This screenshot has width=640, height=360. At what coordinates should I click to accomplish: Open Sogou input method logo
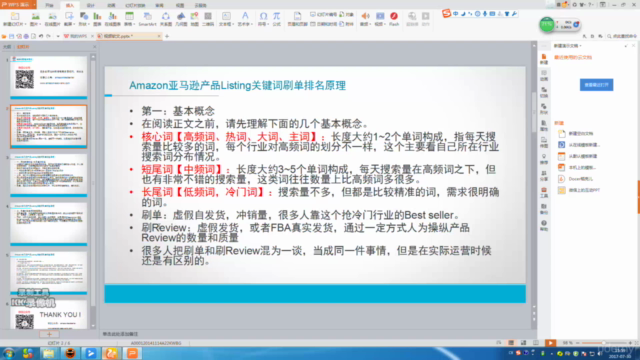[446, 13]
